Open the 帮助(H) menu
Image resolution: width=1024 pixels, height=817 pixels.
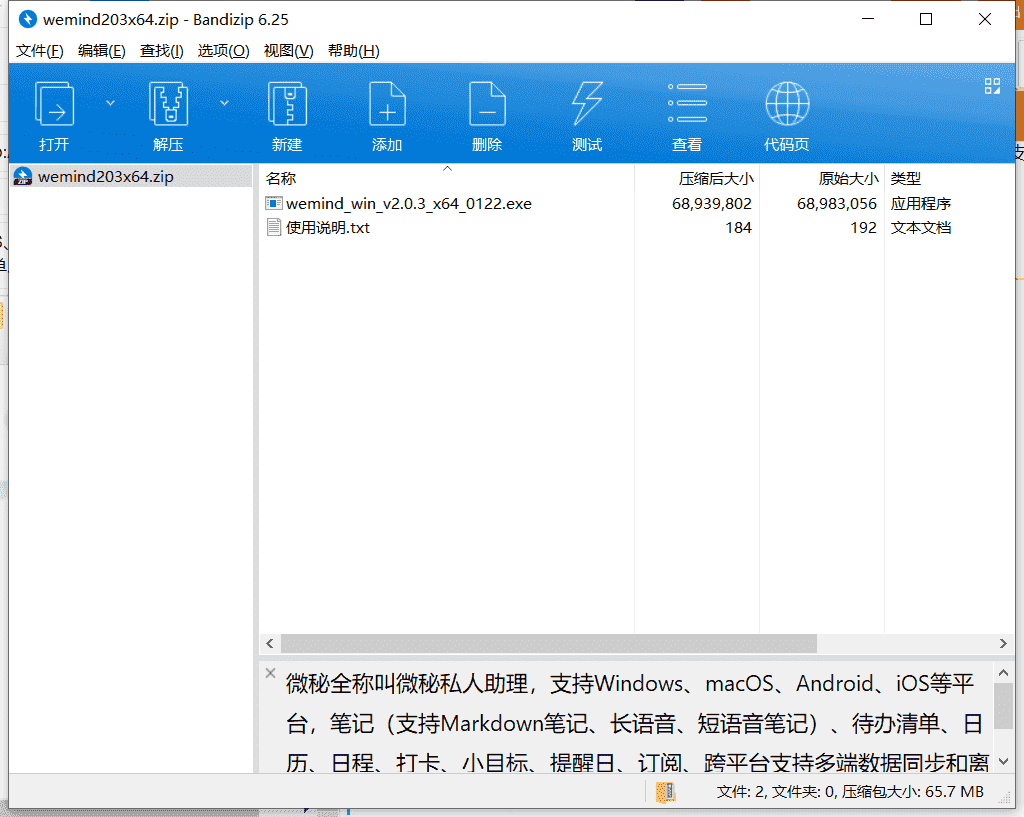click(x=353, y=51)
